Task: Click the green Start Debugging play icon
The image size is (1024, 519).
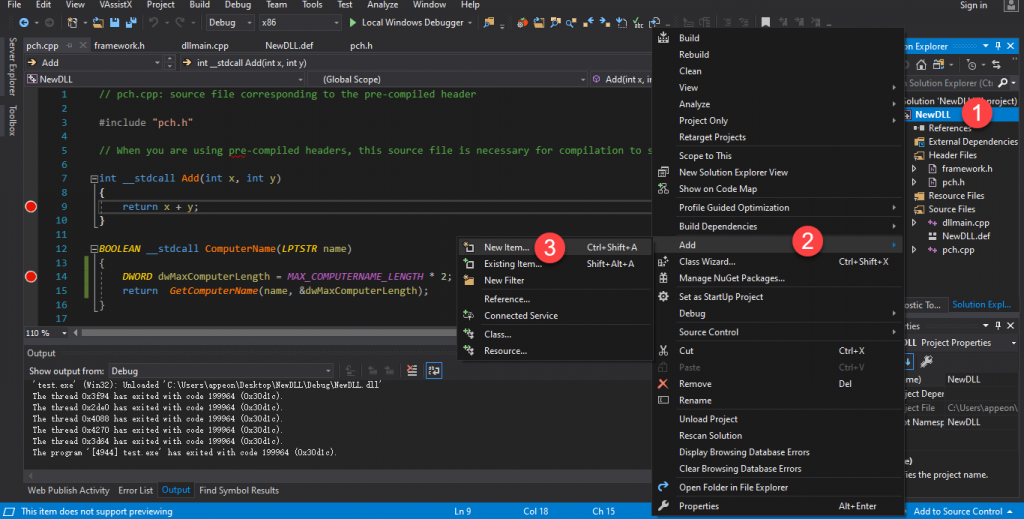Action: (x=353, y=22)
